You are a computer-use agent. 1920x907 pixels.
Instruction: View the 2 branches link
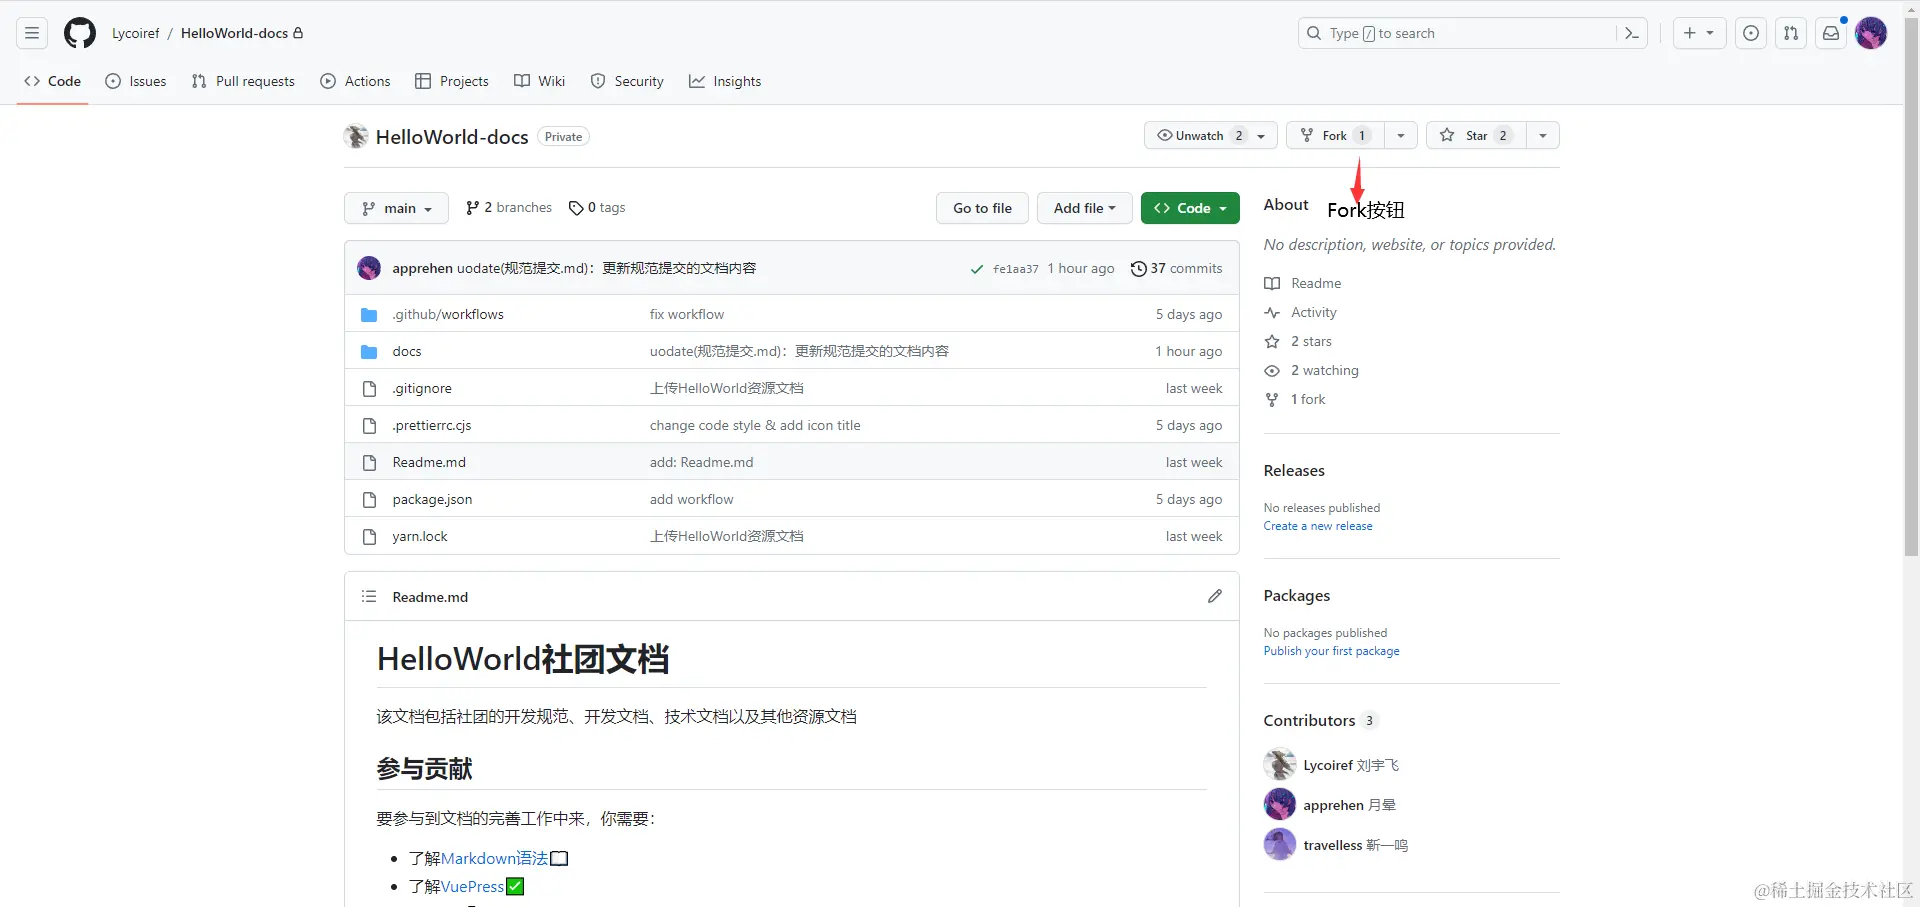tap(509, 207)
